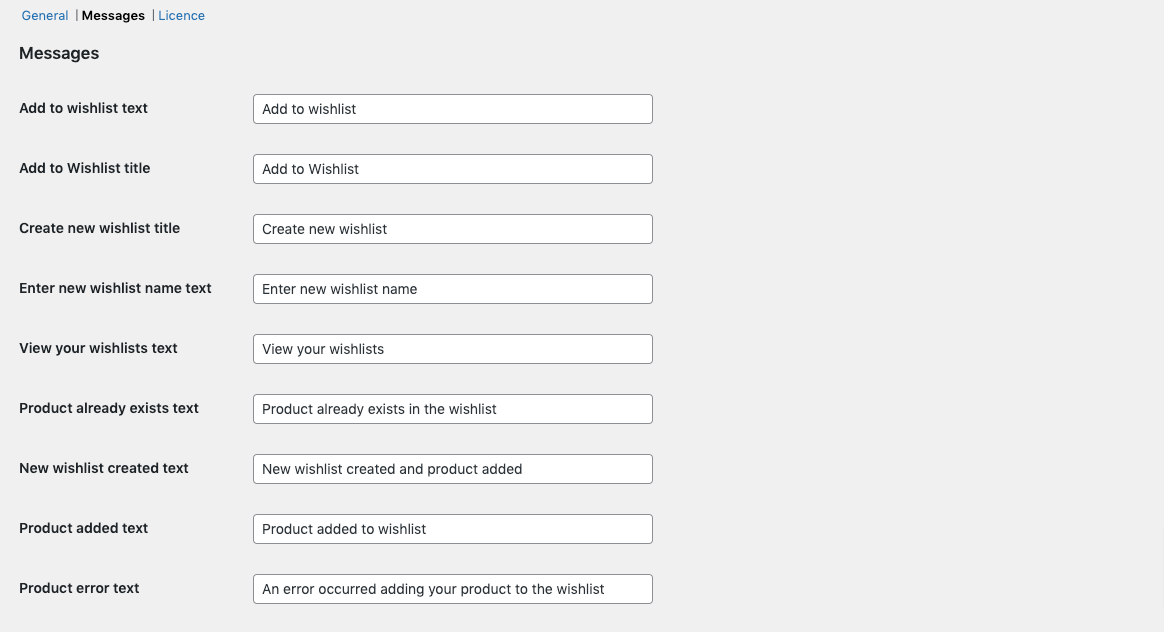Viewport: 1164px width, 632px height.
Task: Click the 'Add to Wishlist title' label
Action: pos(84,168)
